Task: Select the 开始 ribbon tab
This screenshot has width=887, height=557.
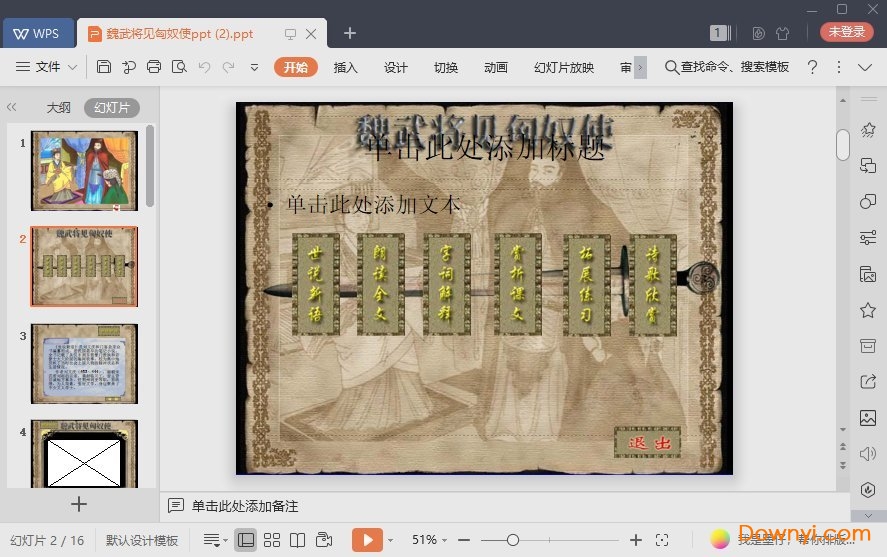Action: click(295, 67)
